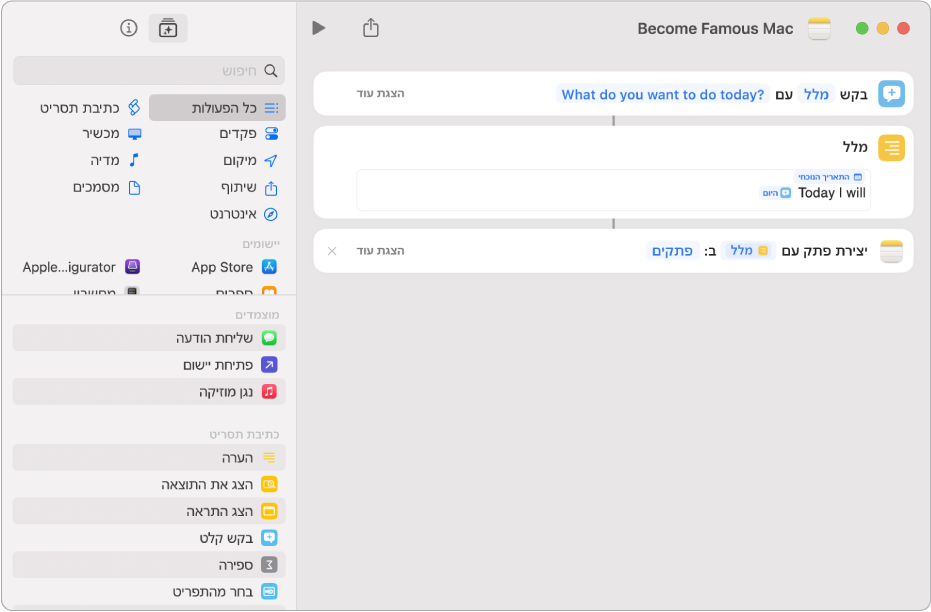Click the מוצמדים section header

click(257, 315)
